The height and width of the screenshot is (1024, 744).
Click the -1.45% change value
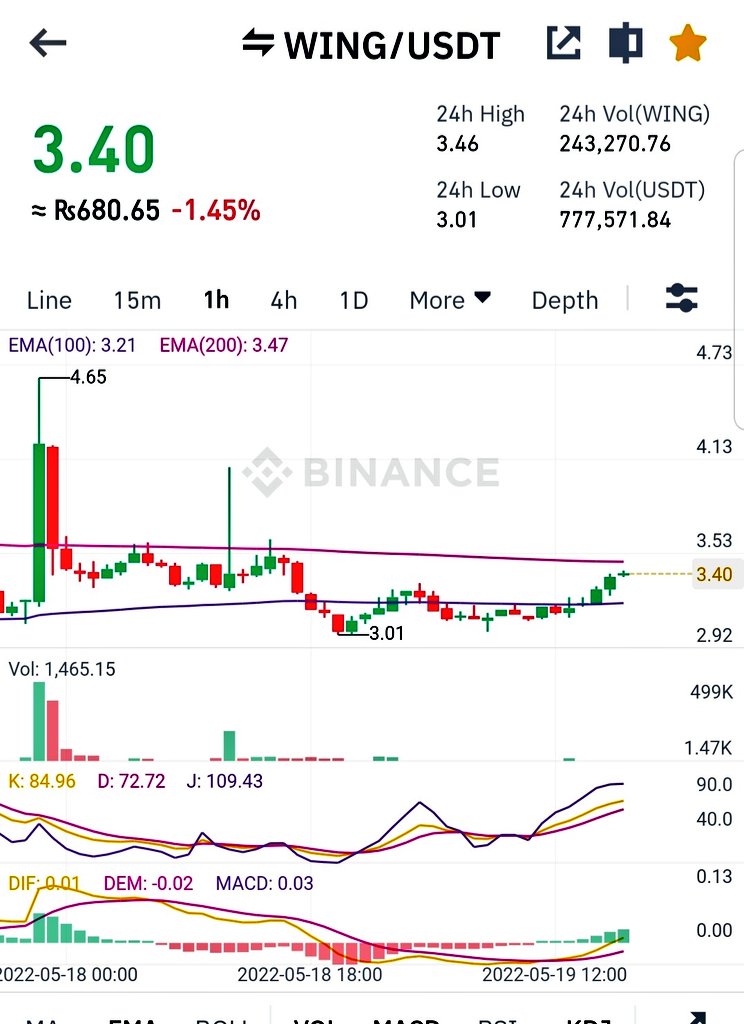[216, 210]
